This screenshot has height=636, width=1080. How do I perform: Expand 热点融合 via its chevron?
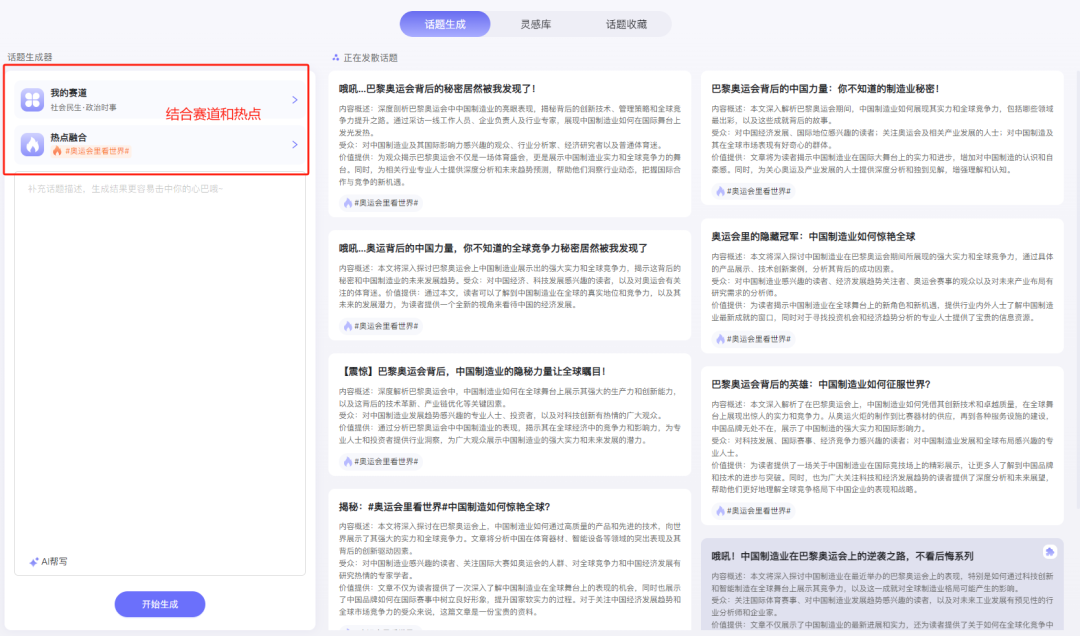pyautogui.click(x=294, y=144)
